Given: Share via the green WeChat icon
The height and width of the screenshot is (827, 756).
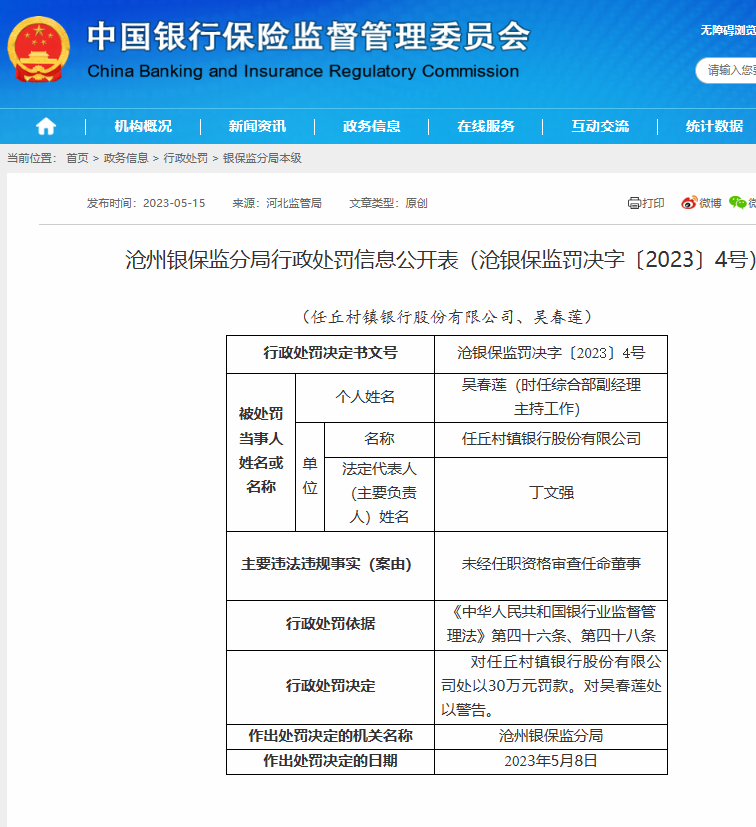Looking at the screenshot, I should (740, 203).
